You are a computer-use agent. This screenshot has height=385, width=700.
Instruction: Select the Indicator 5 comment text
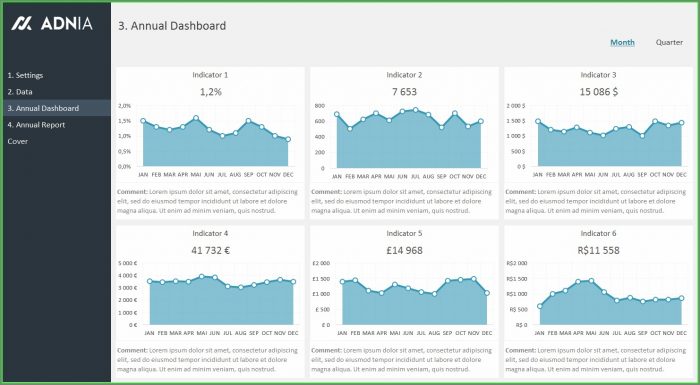coord(402,360)
